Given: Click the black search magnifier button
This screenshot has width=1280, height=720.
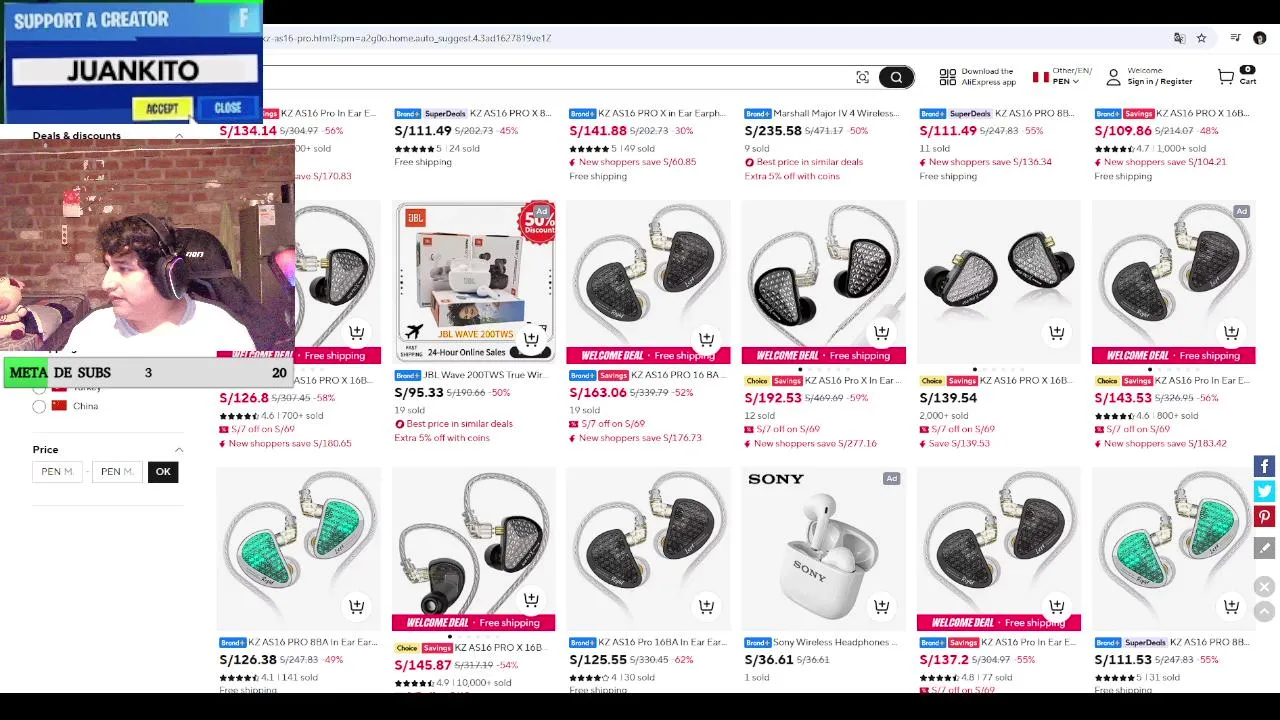Looking at the screenshot, I should (x=896, y=77).
